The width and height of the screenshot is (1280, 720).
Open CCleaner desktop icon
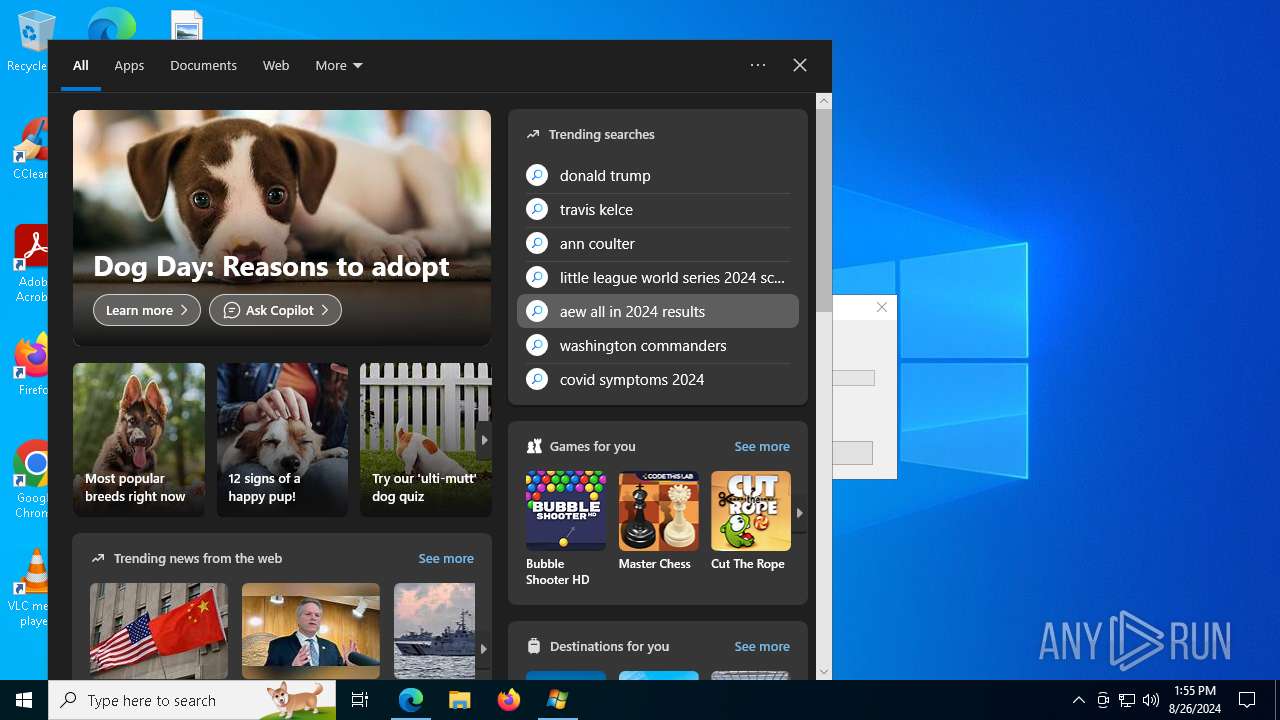pyautogui.click(x=31, y=149)
